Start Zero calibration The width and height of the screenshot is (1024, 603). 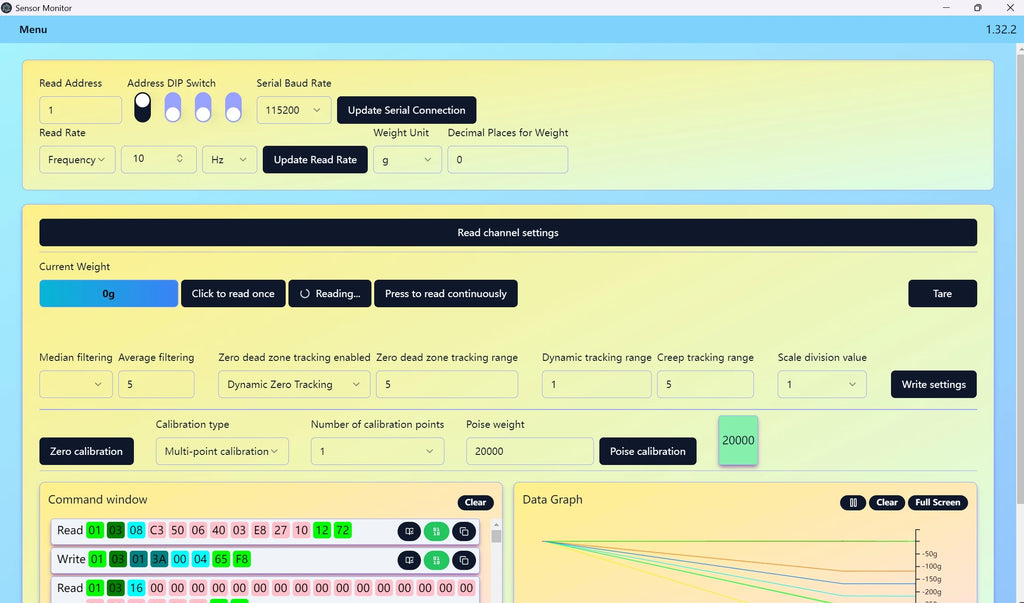point(86,451)
